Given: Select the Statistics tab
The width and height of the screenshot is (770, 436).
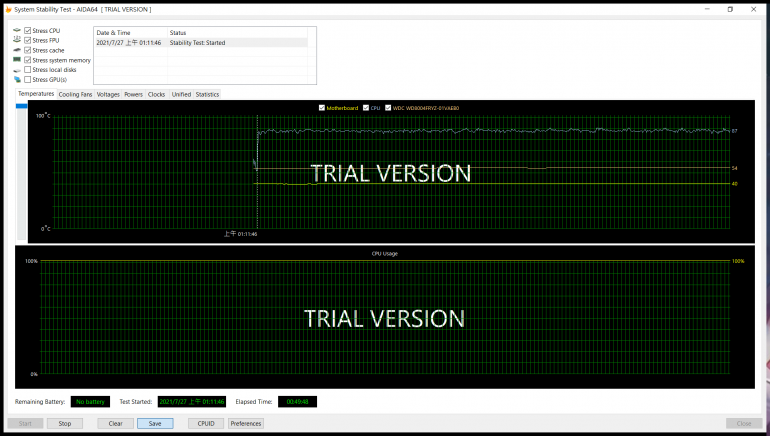Looking at the screenshot, I should click(207, 94).
